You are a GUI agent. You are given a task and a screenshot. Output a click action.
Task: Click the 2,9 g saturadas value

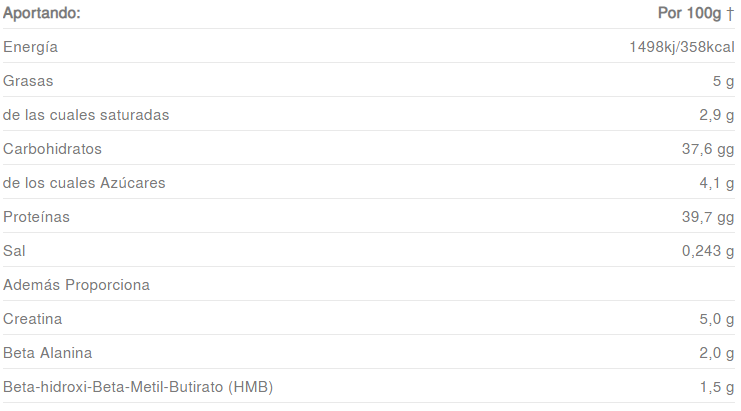[x=716, y=115]
